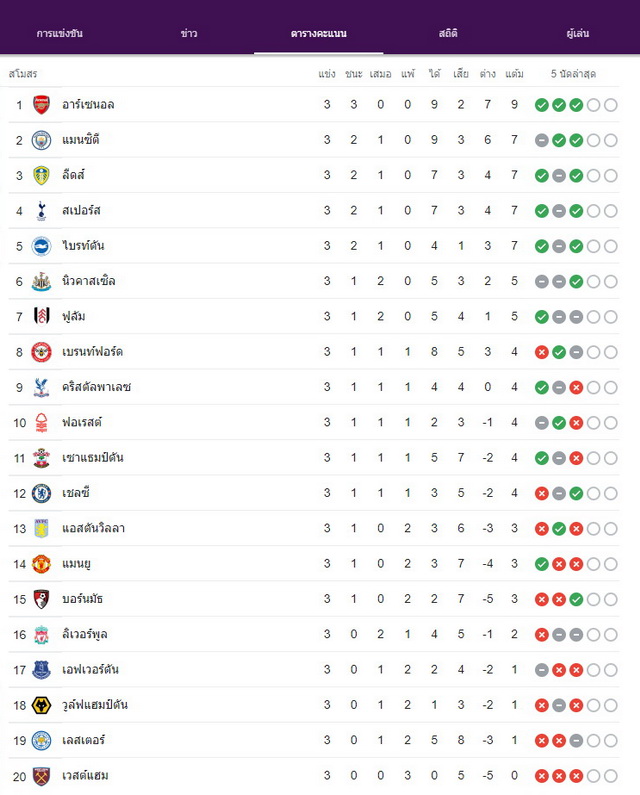Screen dimensions: 640x795
Task: Click Arsenal's first green win indicator
Action: click(542, 105)
